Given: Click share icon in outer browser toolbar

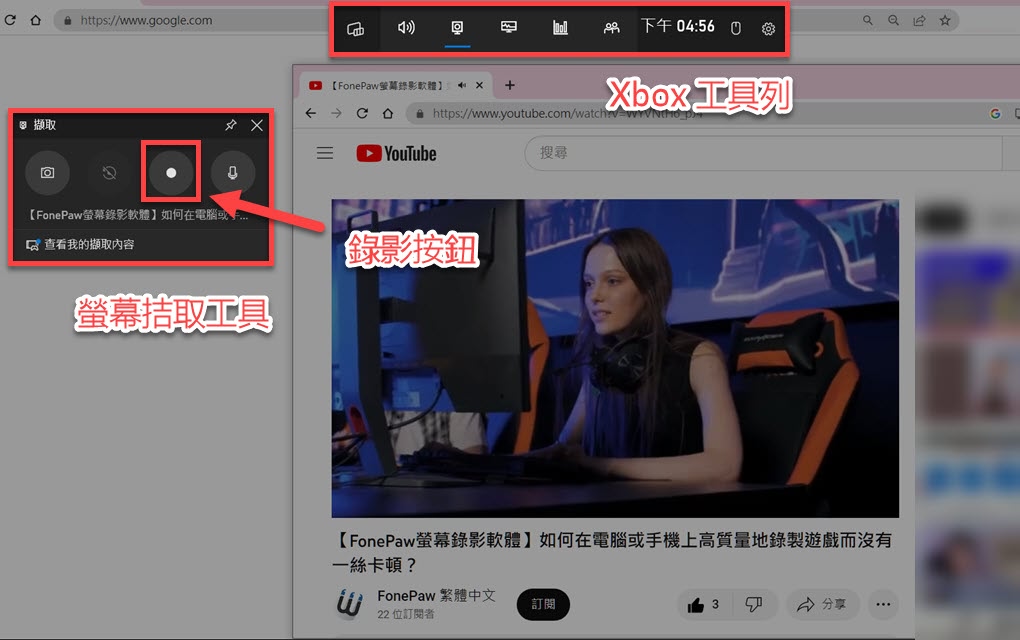Looking at the screenshot, I should click(x=919, y=20).
